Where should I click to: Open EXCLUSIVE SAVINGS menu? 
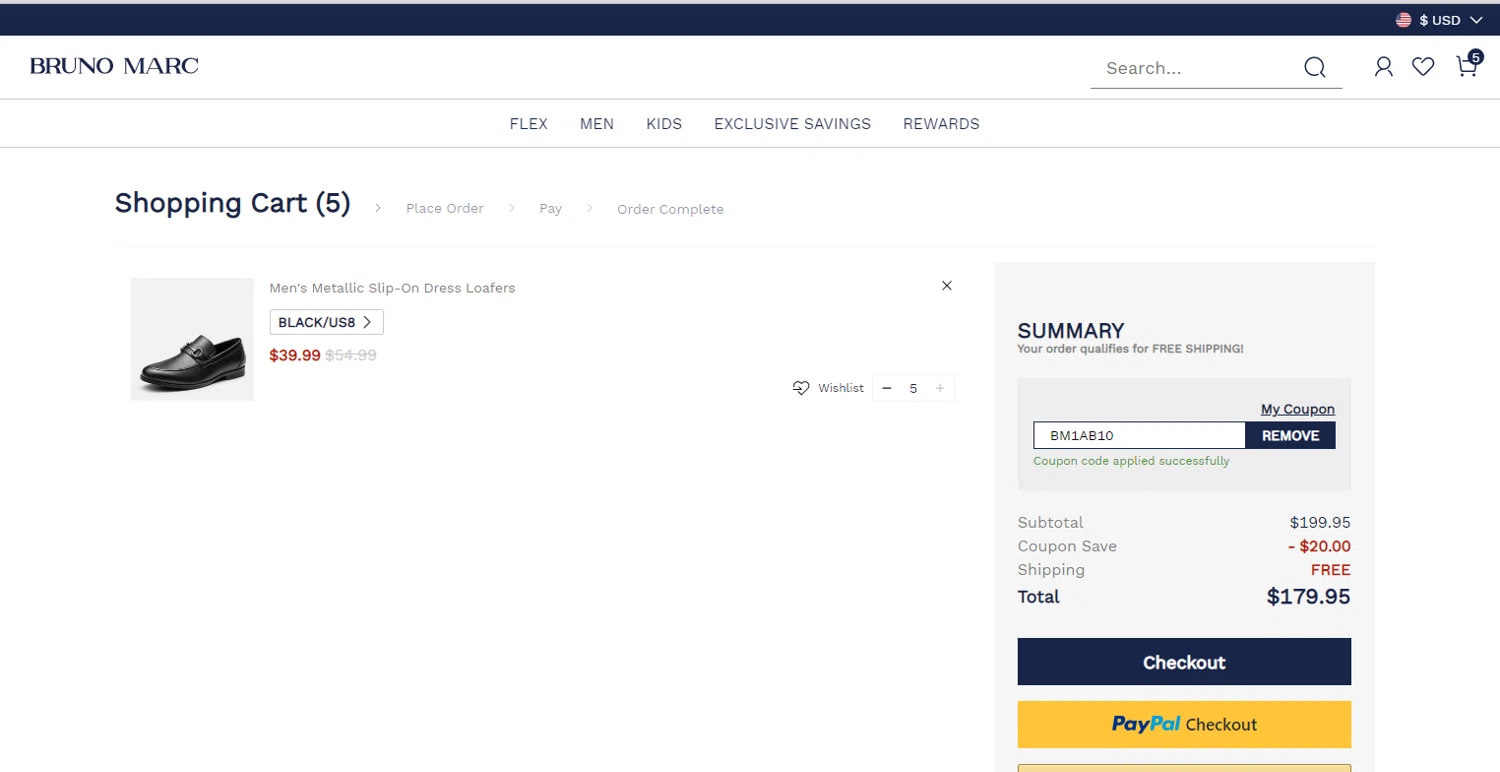[x=793, y=124]
